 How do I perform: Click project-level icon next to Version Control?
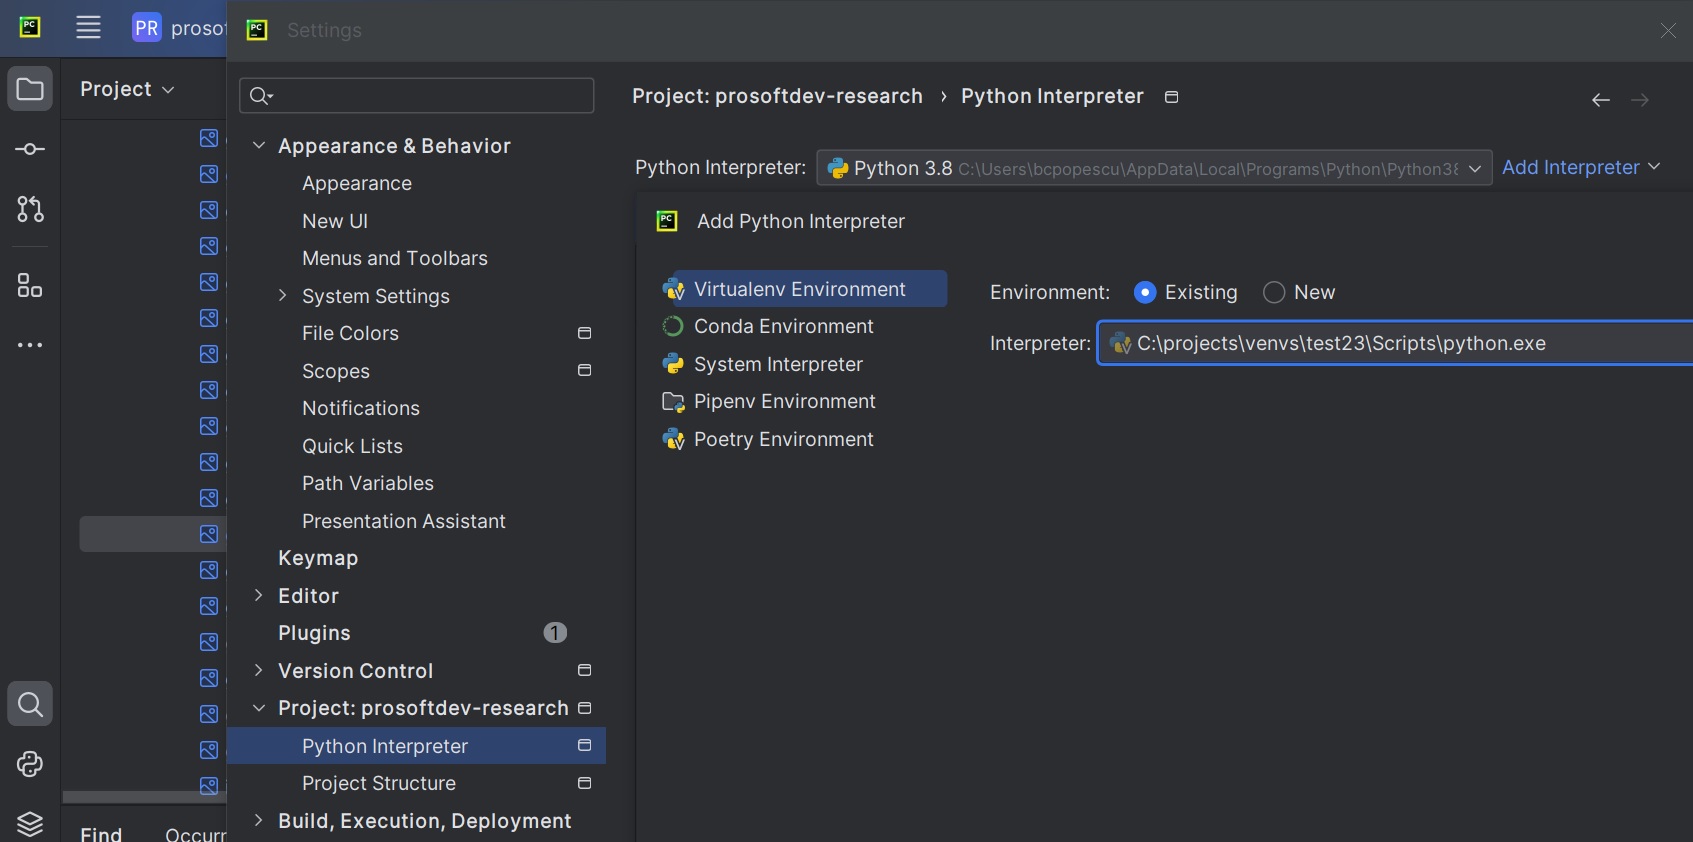point(585,670)
